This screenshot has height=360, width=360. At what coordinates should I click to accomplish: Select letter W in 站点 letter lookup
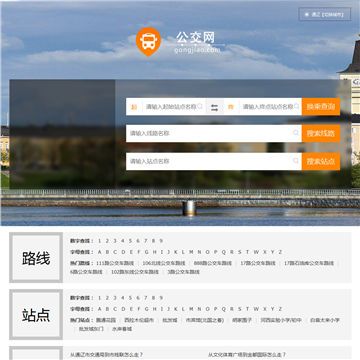pyautogui.click(x=256, y=309)
